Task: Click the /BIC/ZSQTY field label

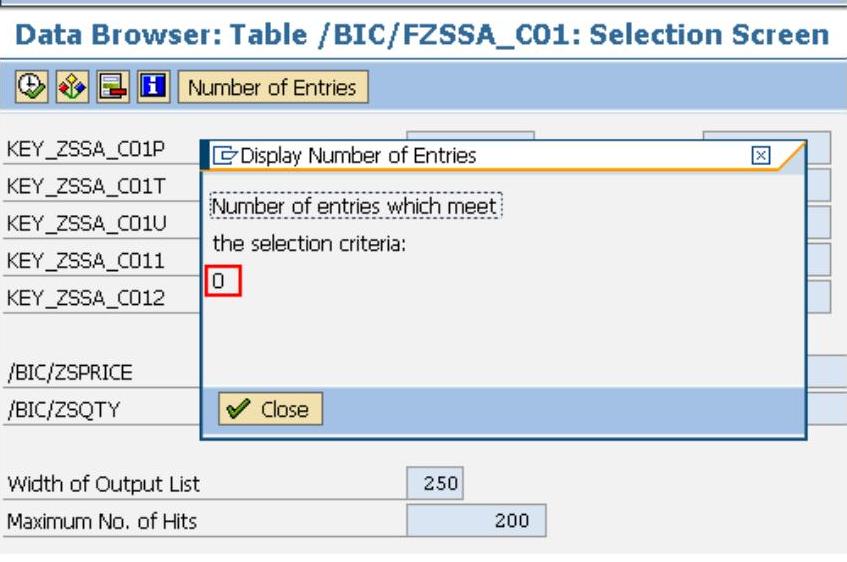Action: (63, 409)
